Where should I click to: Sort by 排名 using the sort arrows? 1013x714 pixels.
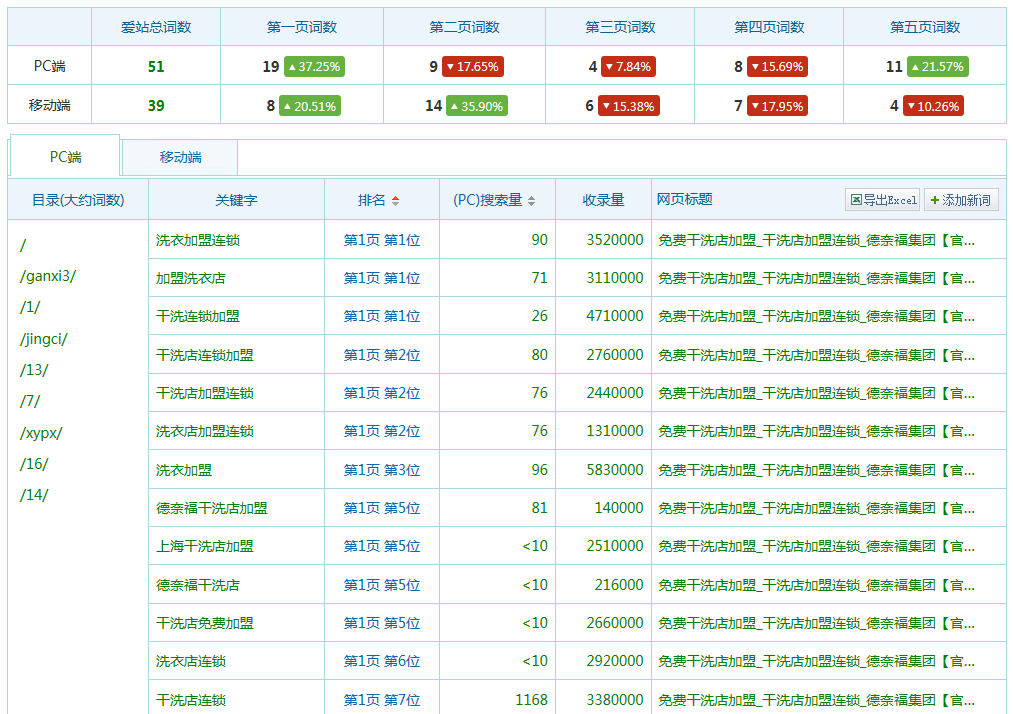tap(395, 201)
